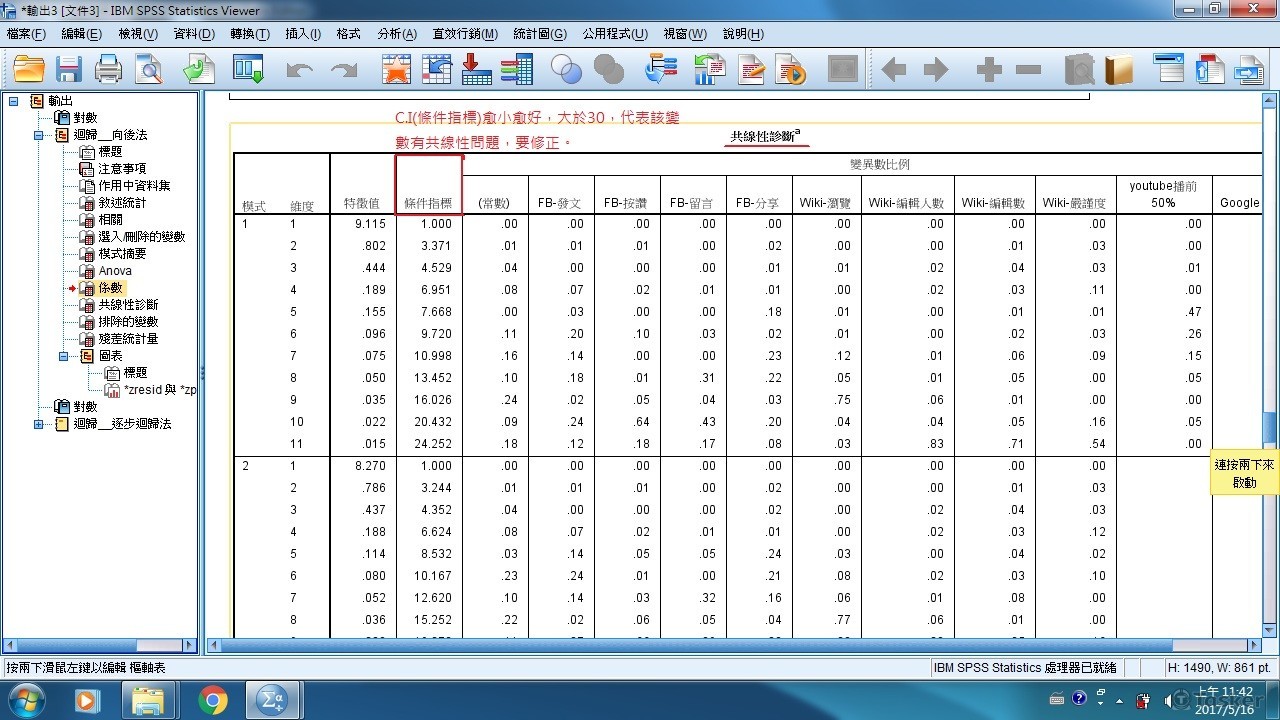1280x720 pixels.
Task: Save the output with the floppy disk icon
Action: tap(68, 69)
